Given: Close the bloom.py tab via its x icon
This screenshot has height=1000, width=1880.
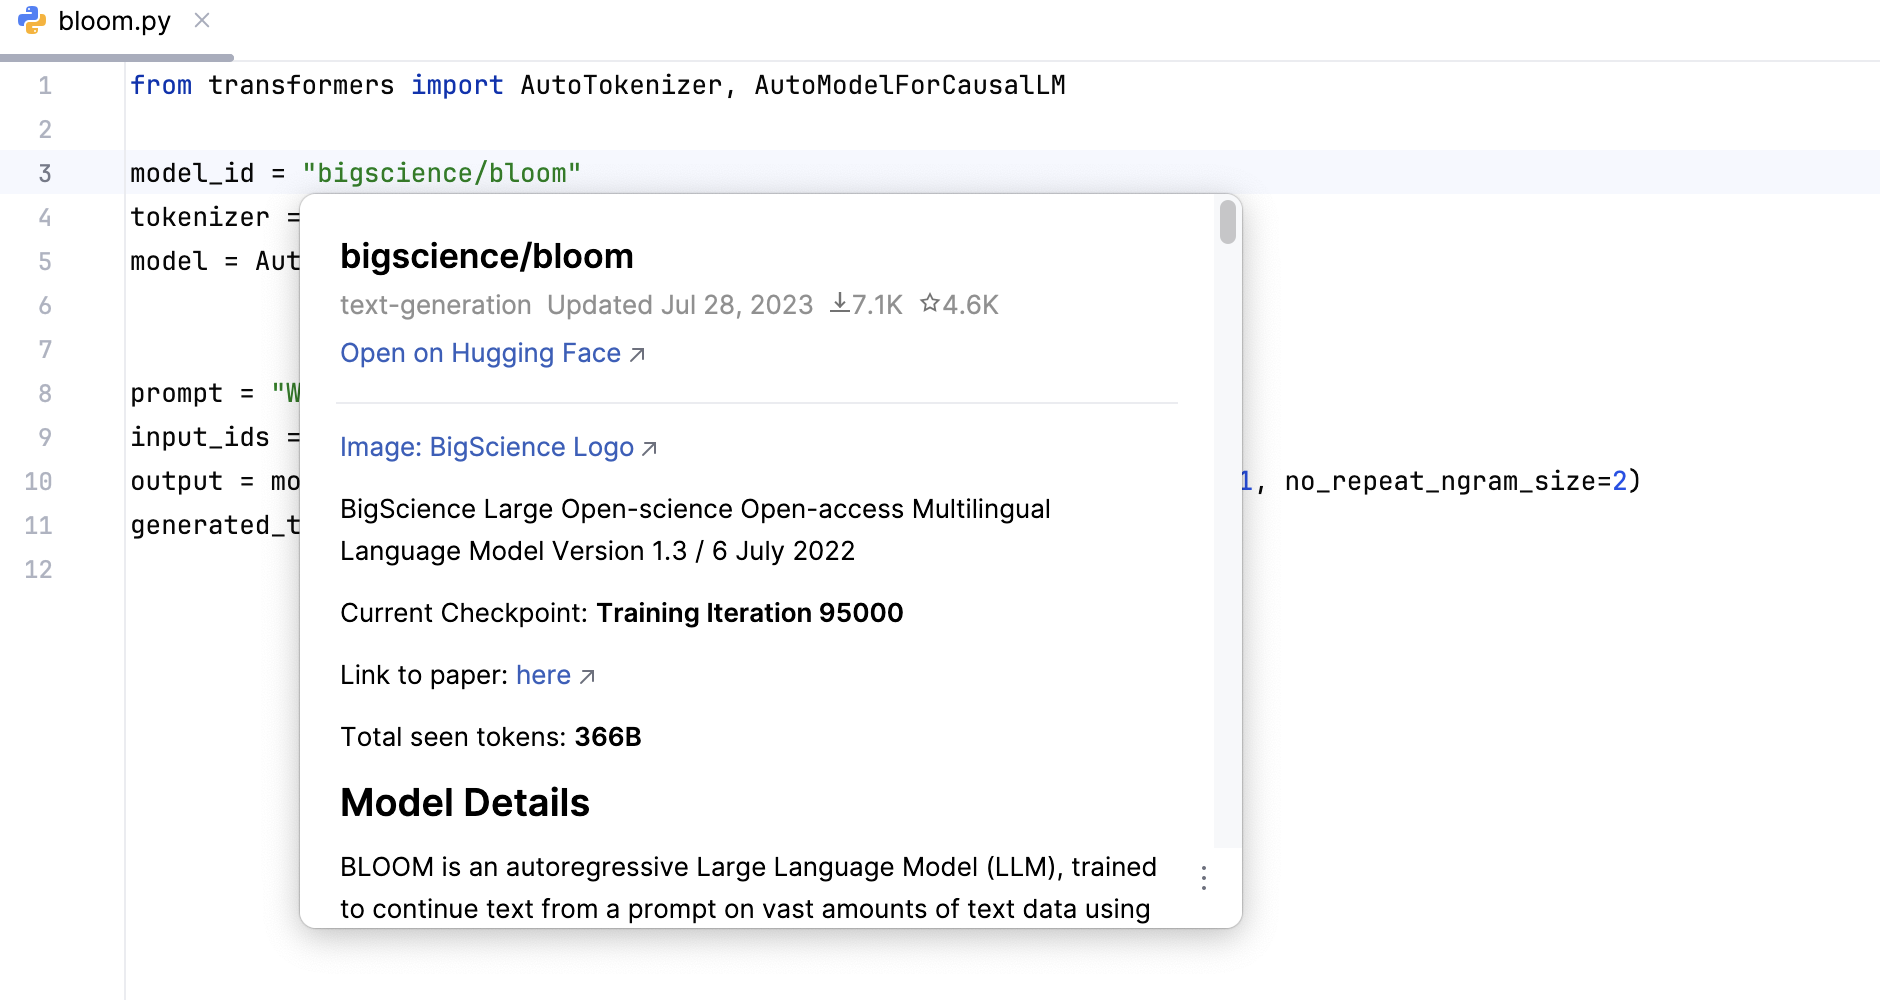Looking at the screenshot, I should (x=202, y=20).
